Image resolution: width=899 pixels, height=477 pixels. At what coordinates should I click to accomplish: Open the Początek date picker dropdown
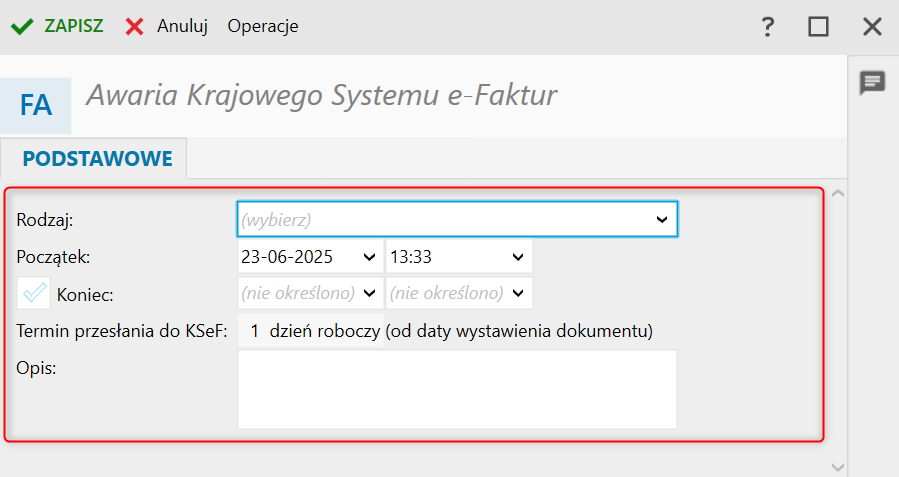[x=368, y=257]
